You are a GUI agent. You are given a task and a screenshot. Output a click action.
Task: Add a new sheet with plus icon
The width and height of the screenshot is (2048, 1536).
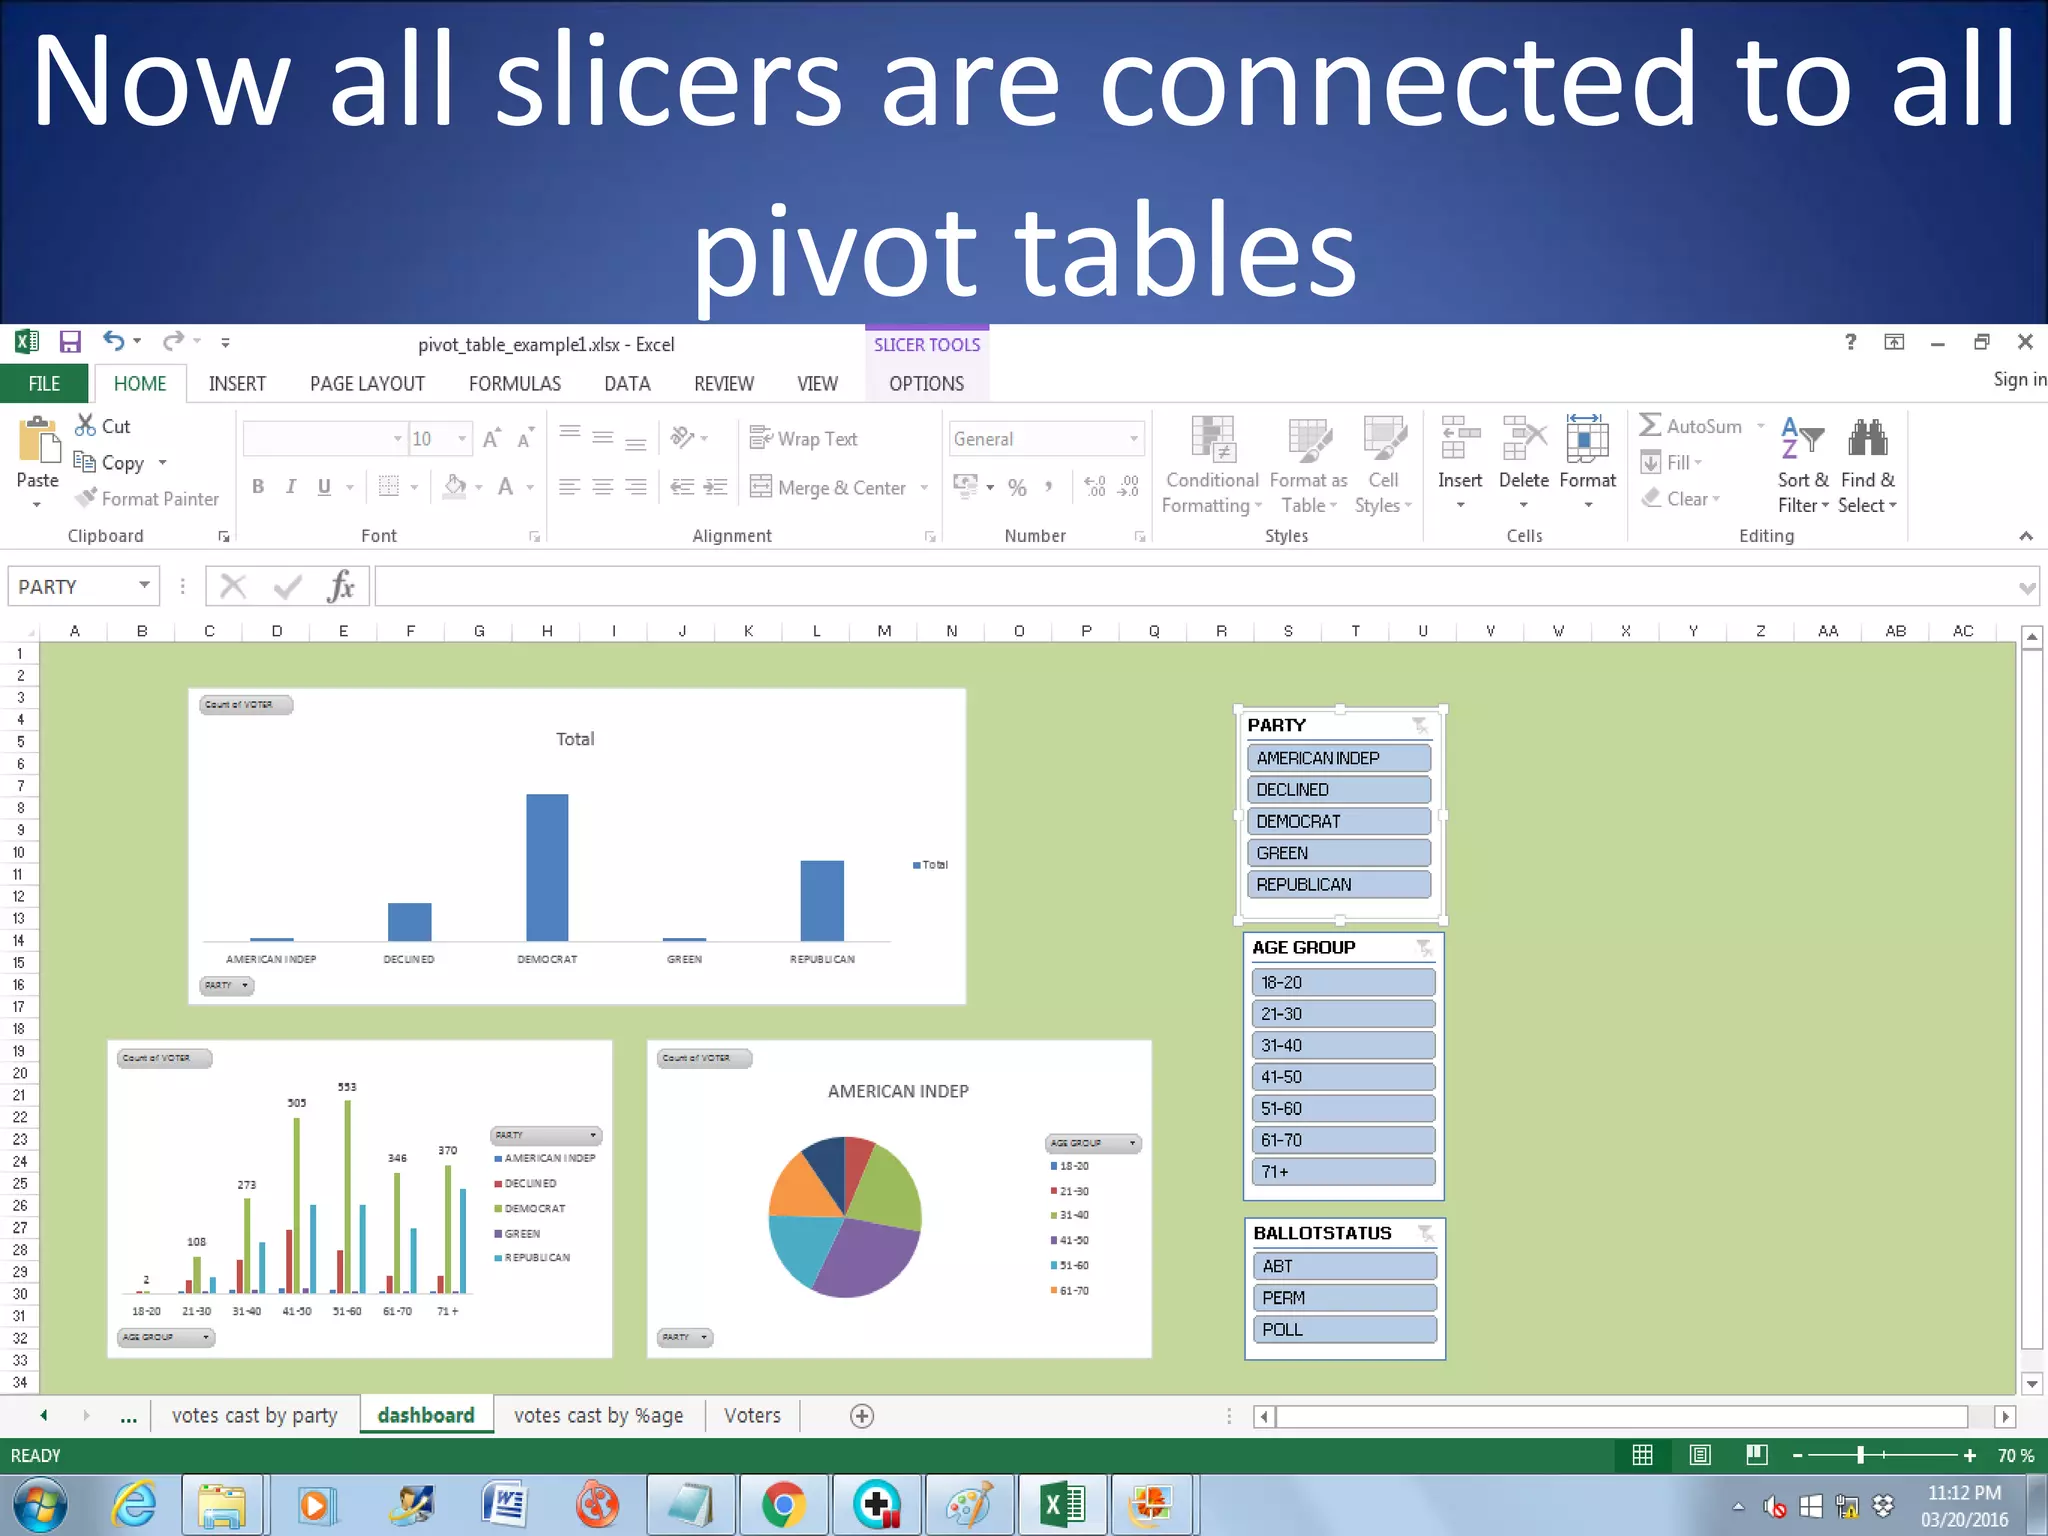862,1416
